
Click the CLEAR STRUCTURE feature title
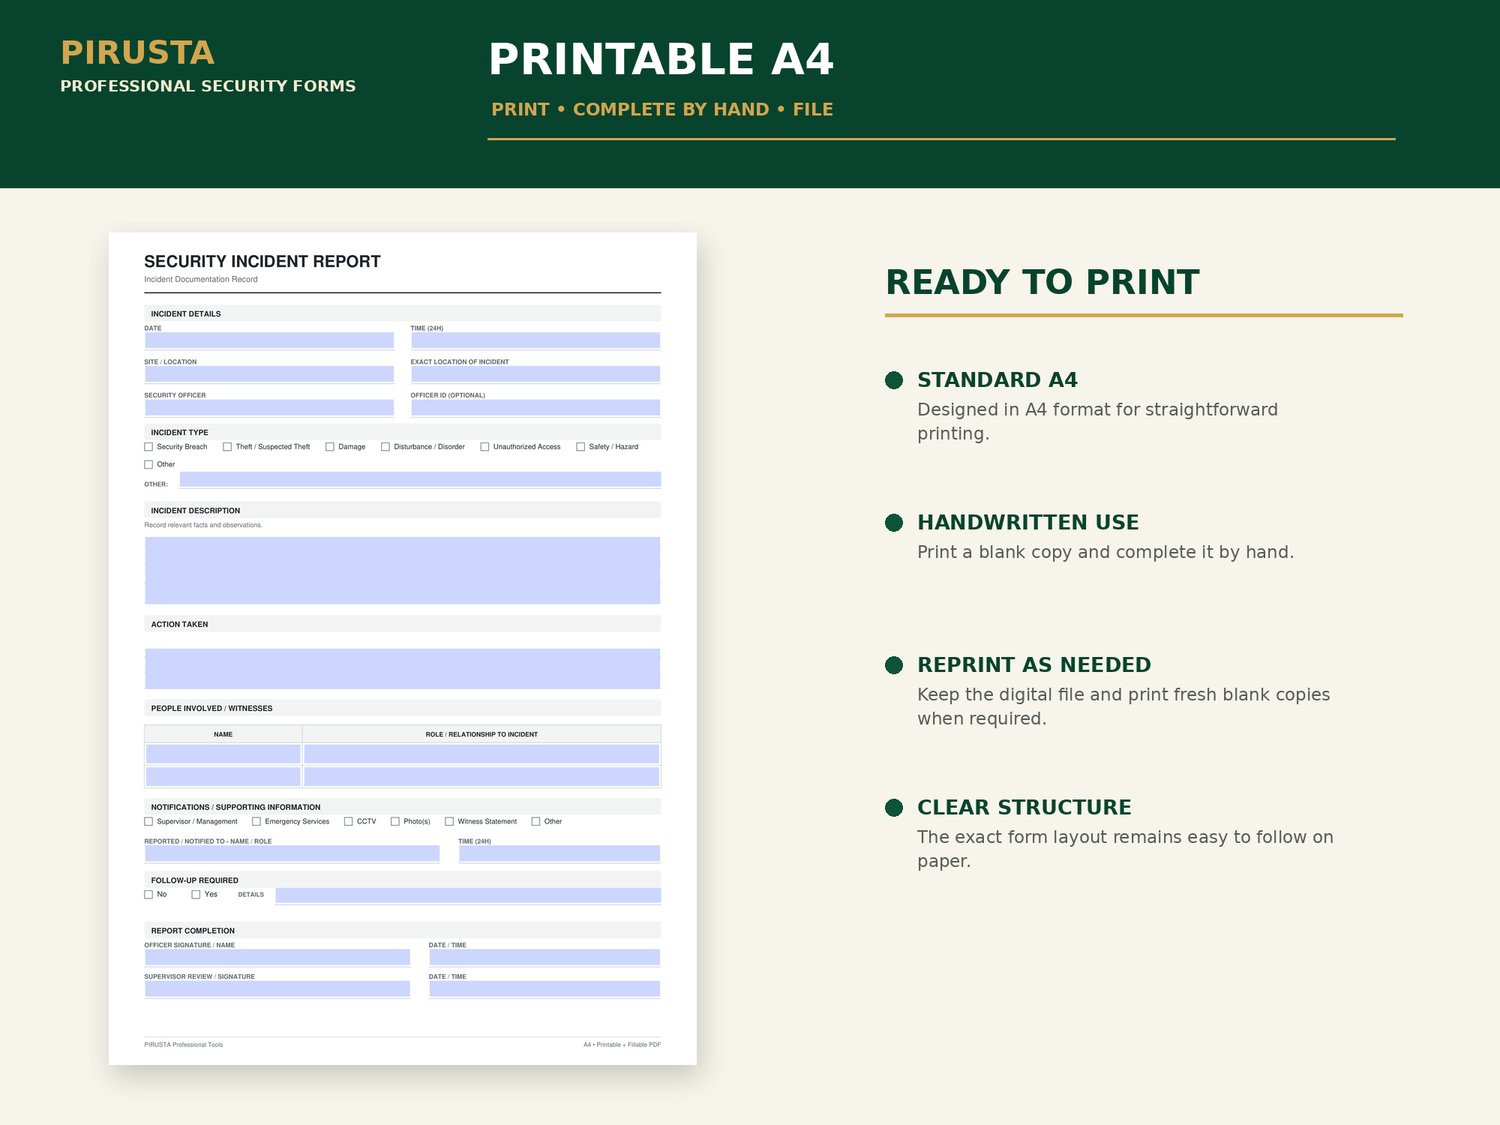1024,807
